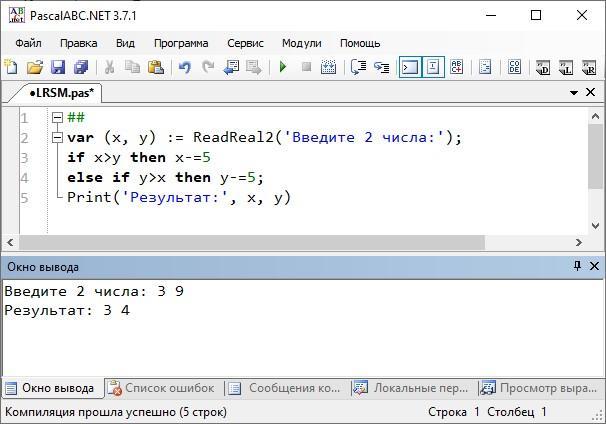Stop program execution with the square icon
This screenshot has height=424, width=606.
click(x=306, y=67)
